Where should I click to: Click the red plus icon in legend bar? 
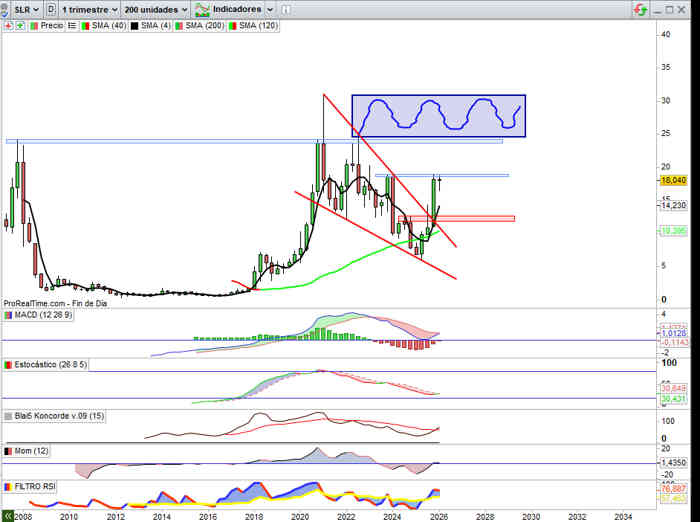coord(8,25)
